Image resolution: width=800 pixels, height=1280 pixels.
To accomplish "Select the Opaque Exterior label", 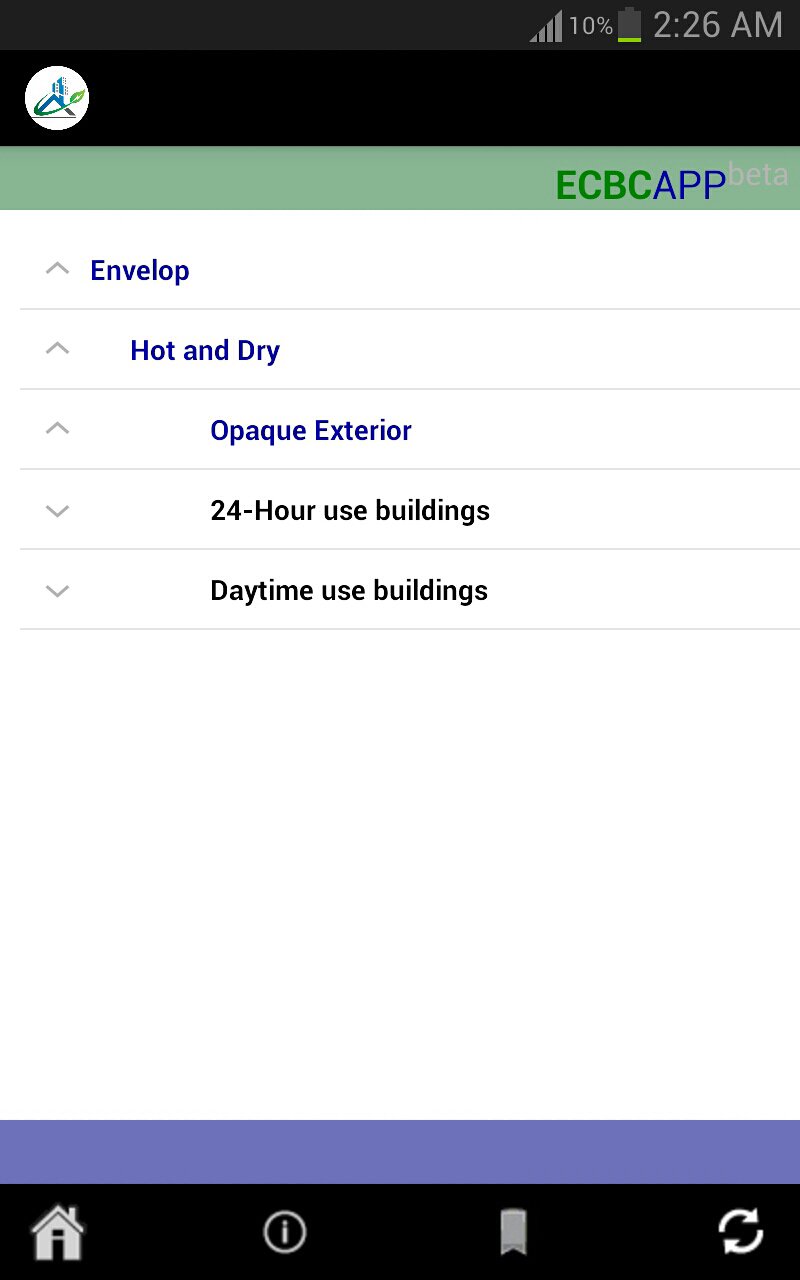I will click(x=311, y=430).
